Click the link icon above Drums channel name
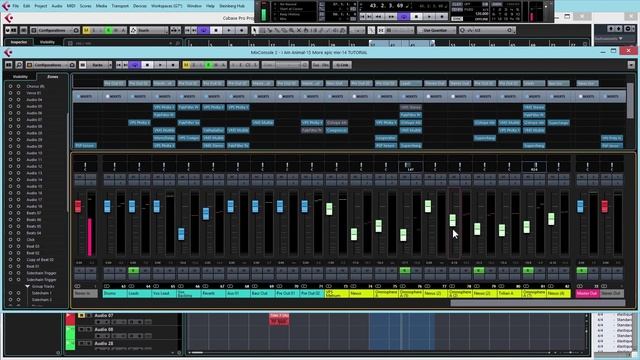640x360 pixels. coord(107,286)
